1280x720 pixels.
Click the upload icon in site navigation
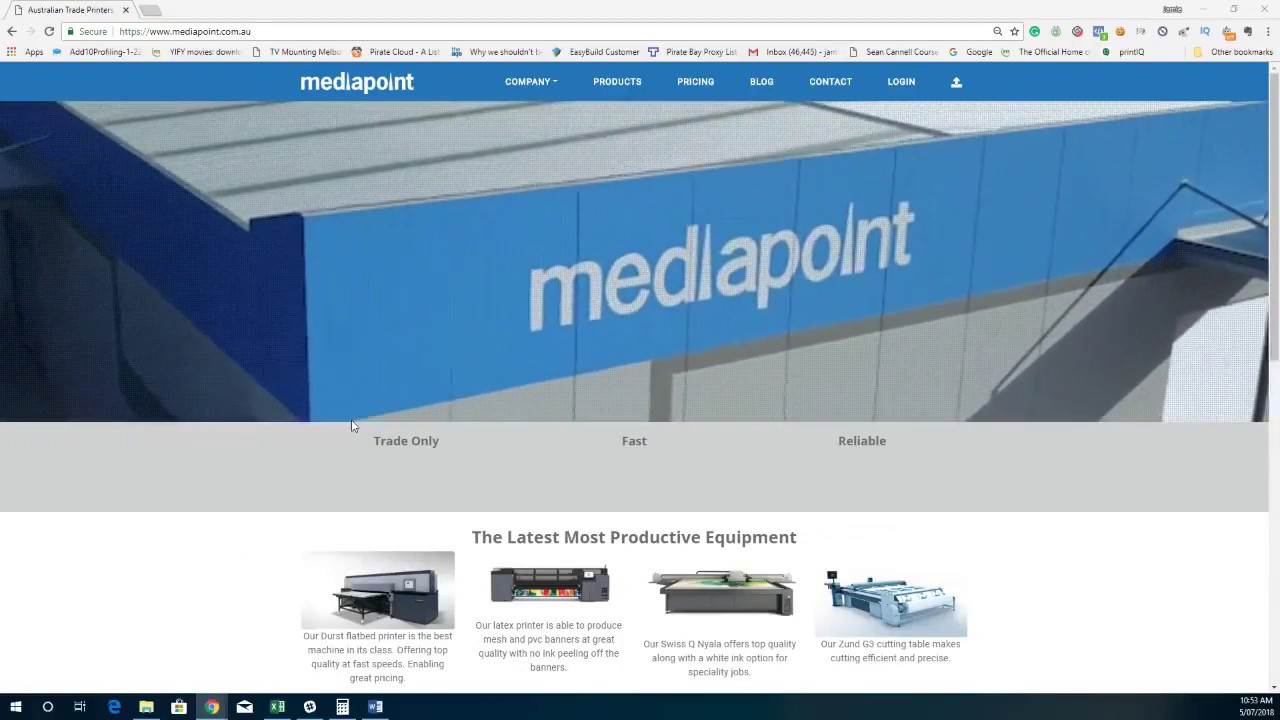pos(956,82)
